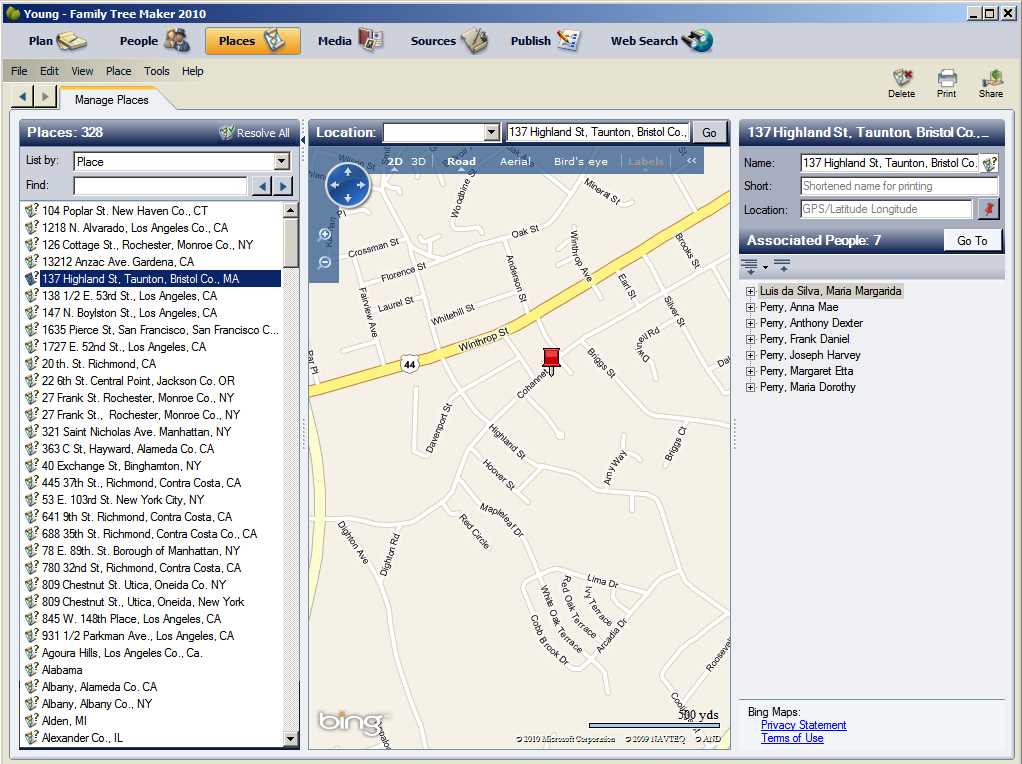Expand Perry, Anna Mae
Image resolution: width=1022 pixels, height=764 pixels.
[x=750, y=307]
